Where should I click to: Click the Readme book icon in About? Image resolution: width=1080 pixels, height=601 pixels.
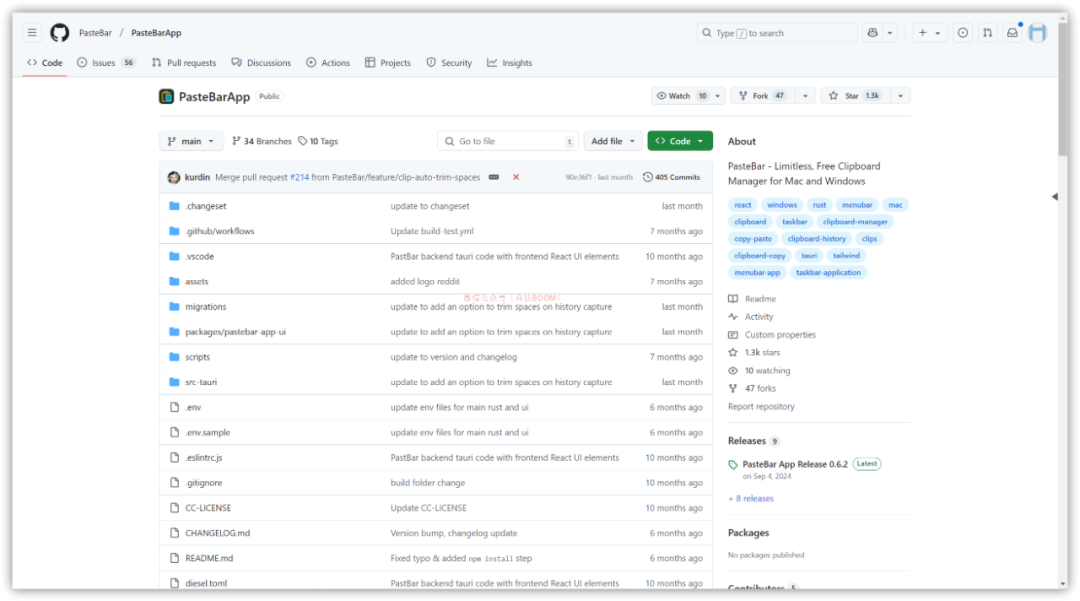733,299
